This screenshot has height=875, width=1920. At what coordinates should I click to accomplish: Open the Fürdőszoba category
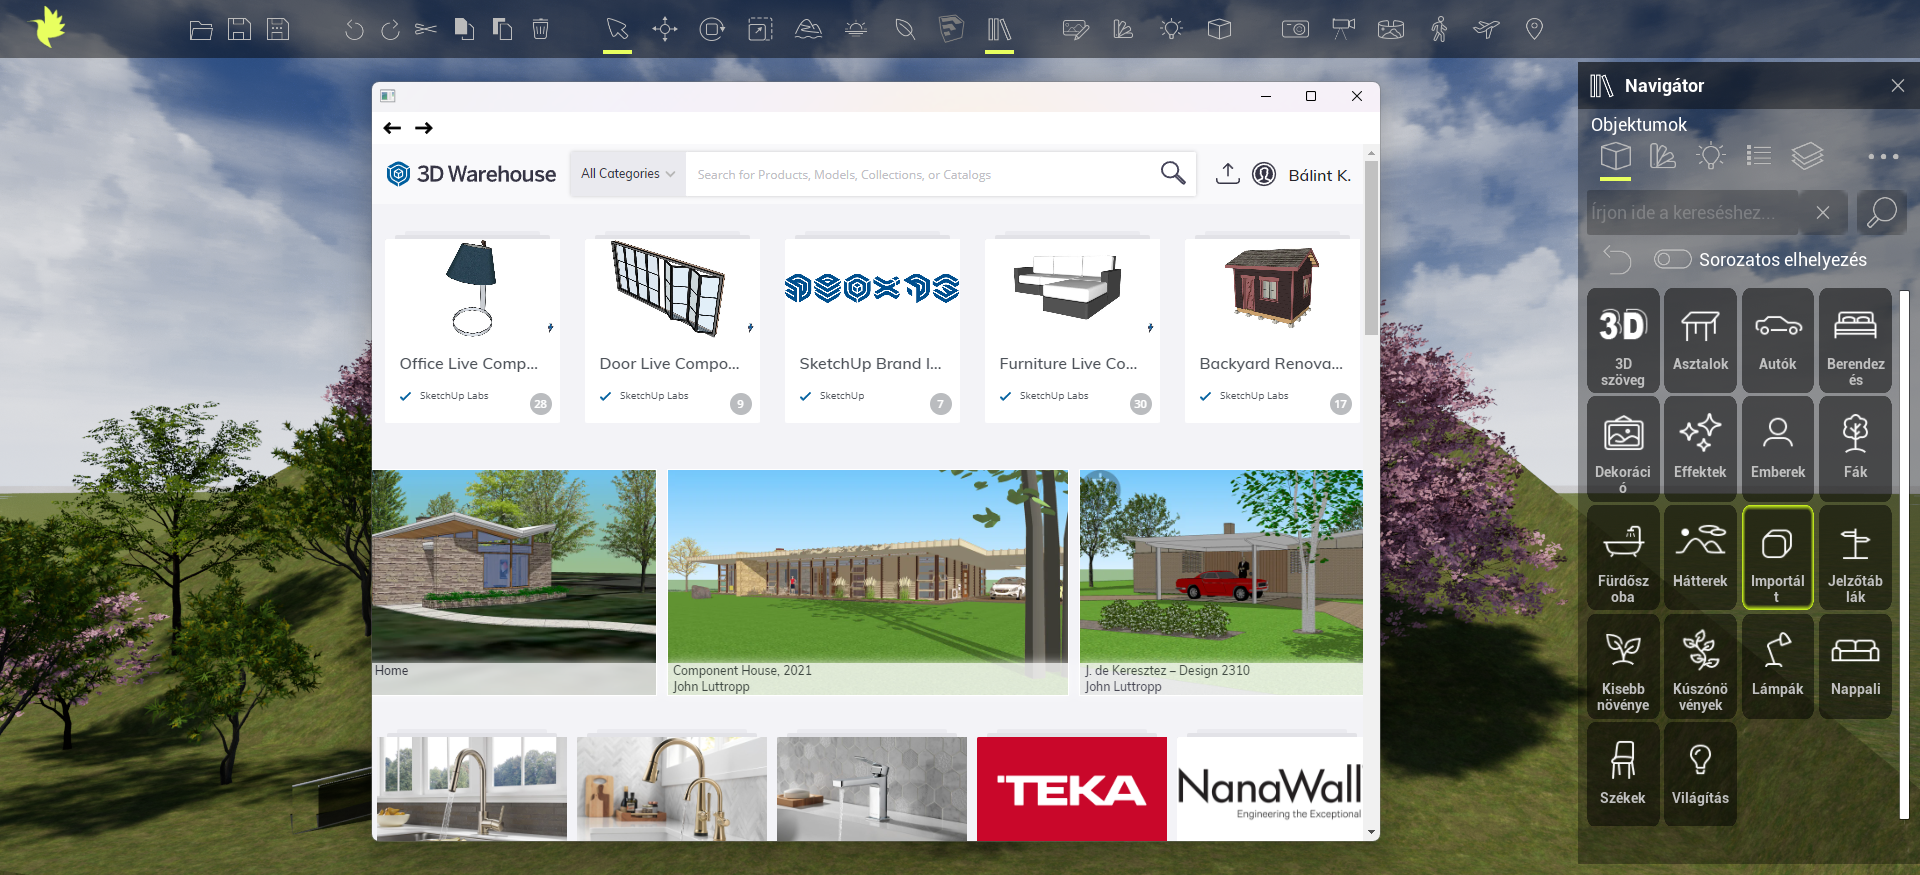[x=1622, y=557]
